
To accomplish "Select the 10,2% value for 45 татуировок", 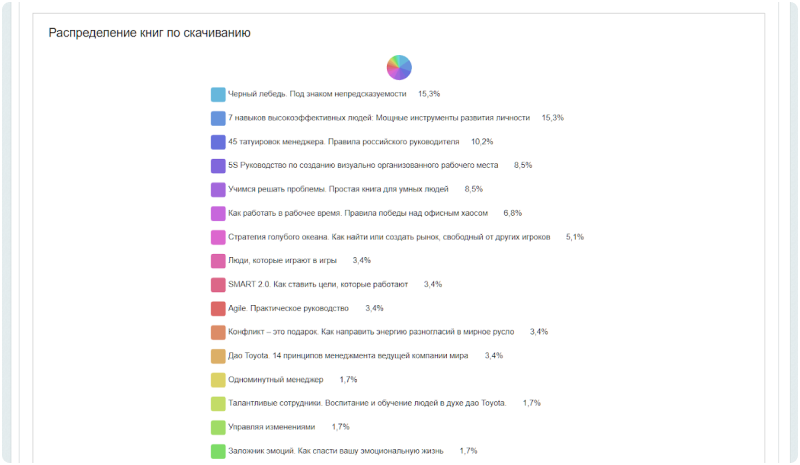I will (x=482, y=141).
